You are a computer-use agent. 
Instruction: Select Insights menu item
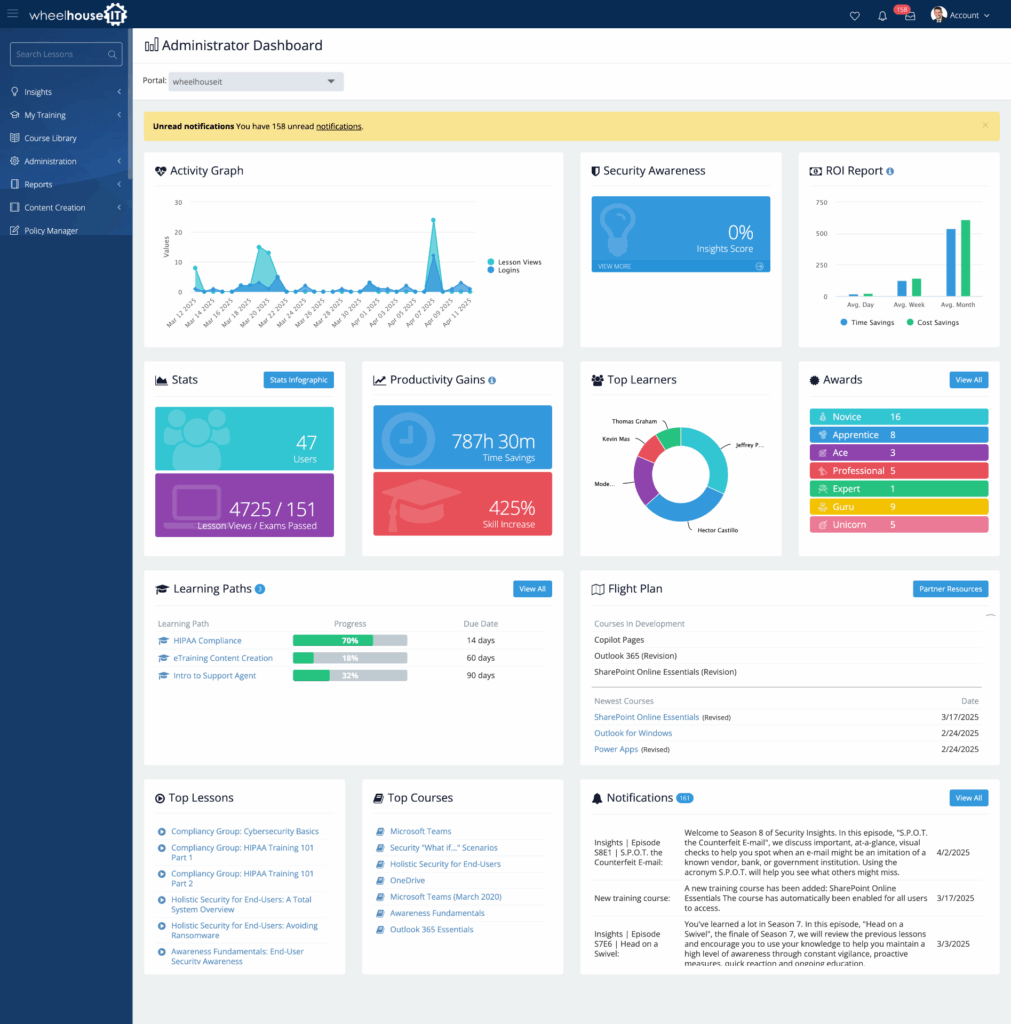click(x=38, y=92)
